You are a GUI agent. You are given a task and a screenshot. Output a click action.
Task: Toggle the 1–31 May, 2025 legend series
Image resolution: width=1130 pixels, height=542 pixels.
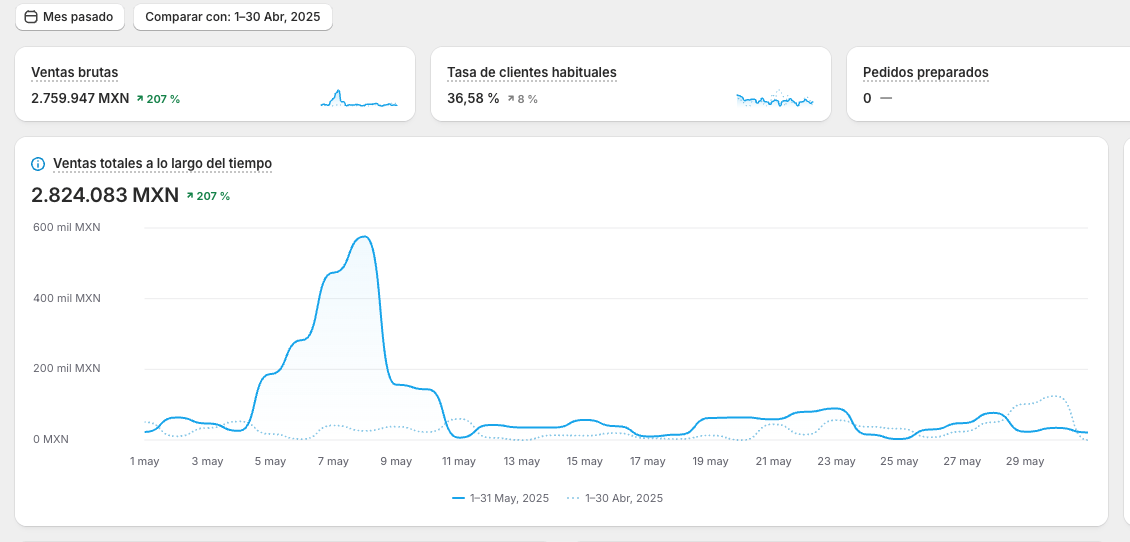(x=501, y=498)
